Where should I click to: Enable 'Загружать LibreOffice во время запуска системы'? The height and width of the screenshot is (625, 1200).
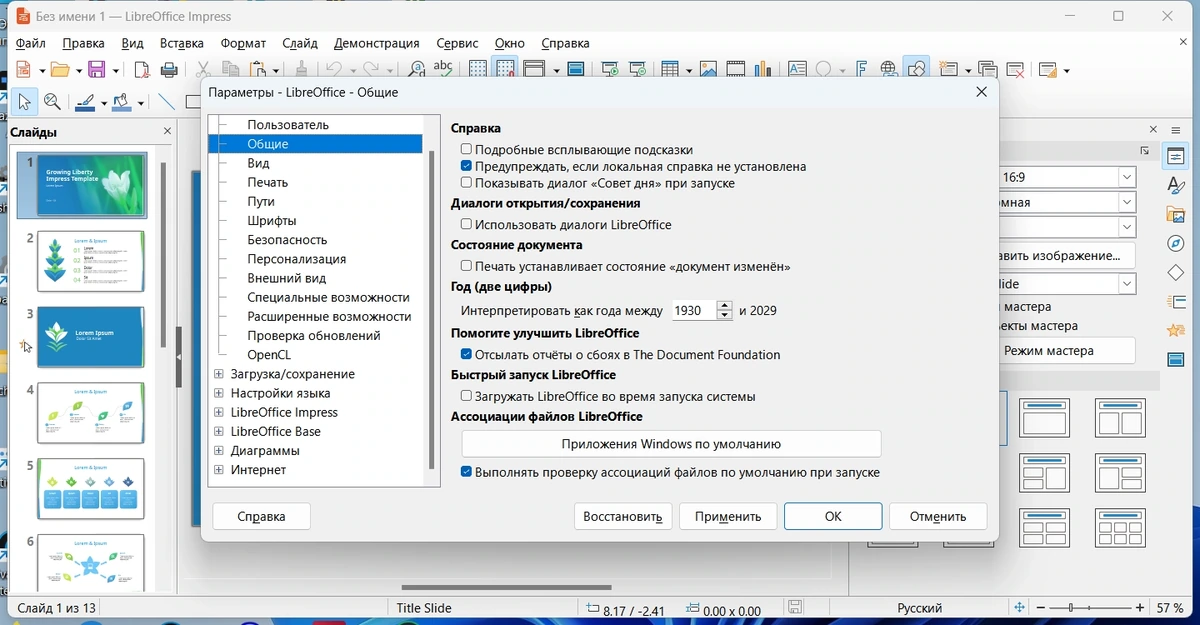tap(466, 396)
